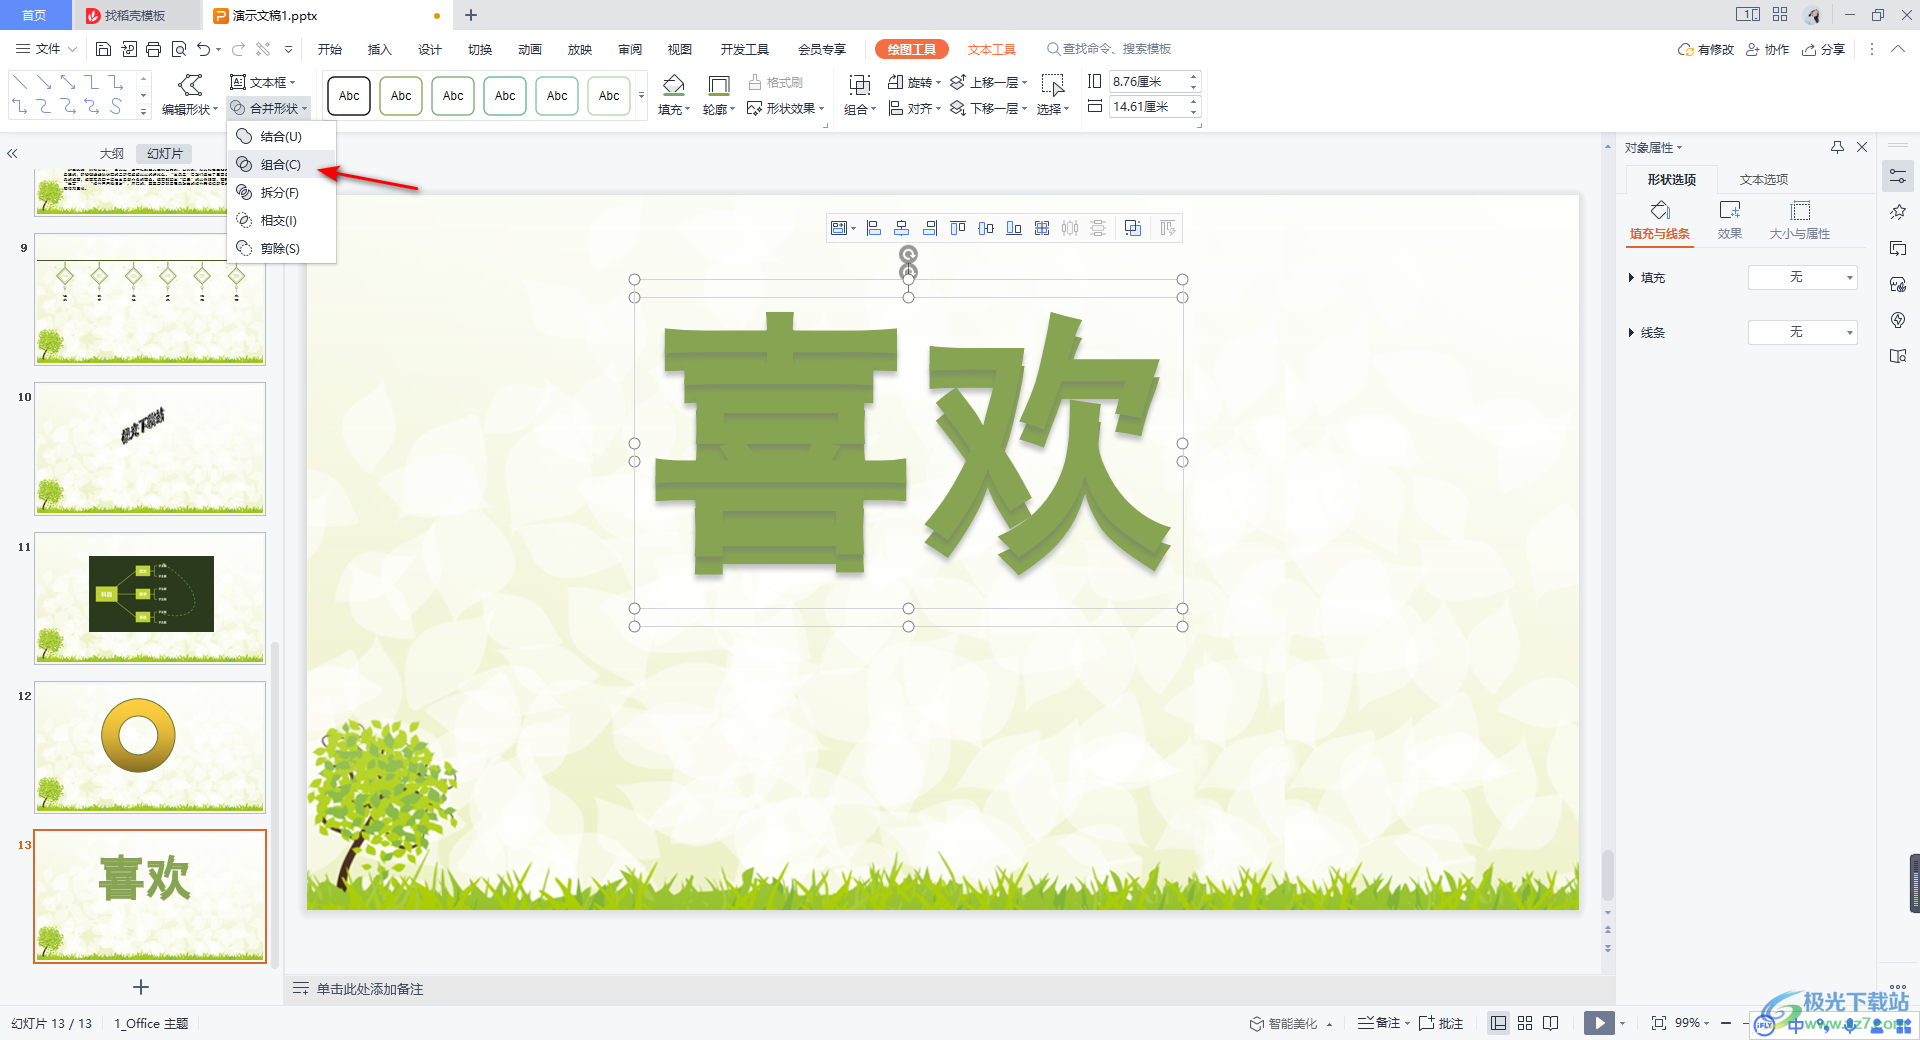The height and width of the screenshot is (1040, 1920).
Task: Open Fill & Line (填充与线条) section
Action: (x=1660, y=220)
